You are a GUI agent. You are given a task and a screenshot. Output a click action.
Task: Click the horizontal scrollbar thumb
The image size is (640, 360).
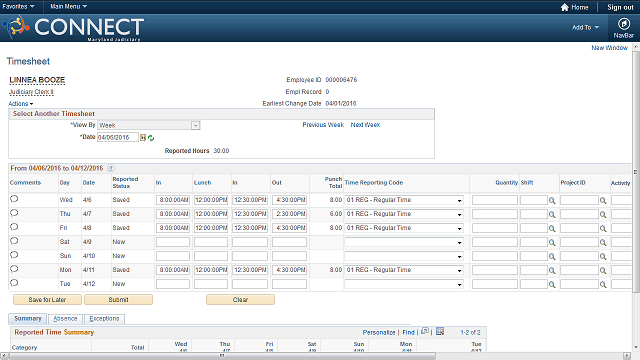tap(222, 356)
